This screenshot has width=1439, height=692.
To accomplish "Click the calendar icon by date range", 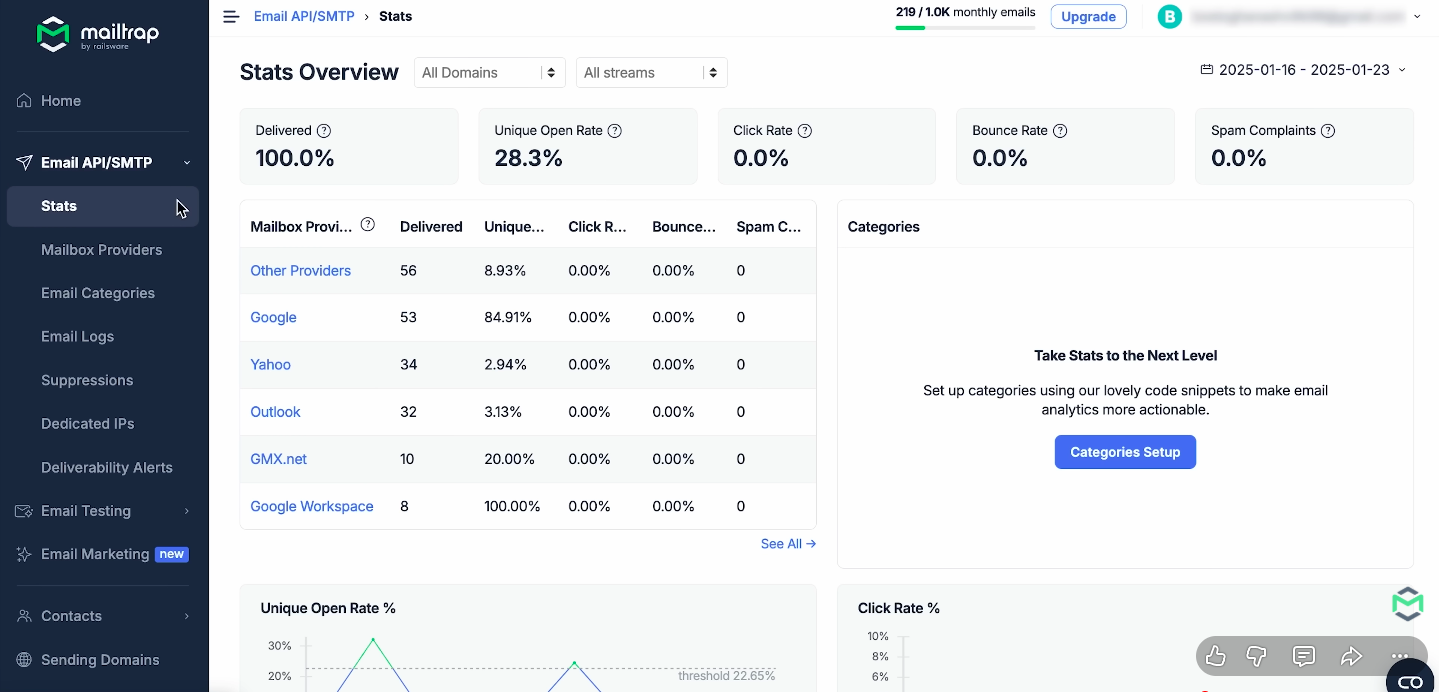I will (x=1207, y=70).
